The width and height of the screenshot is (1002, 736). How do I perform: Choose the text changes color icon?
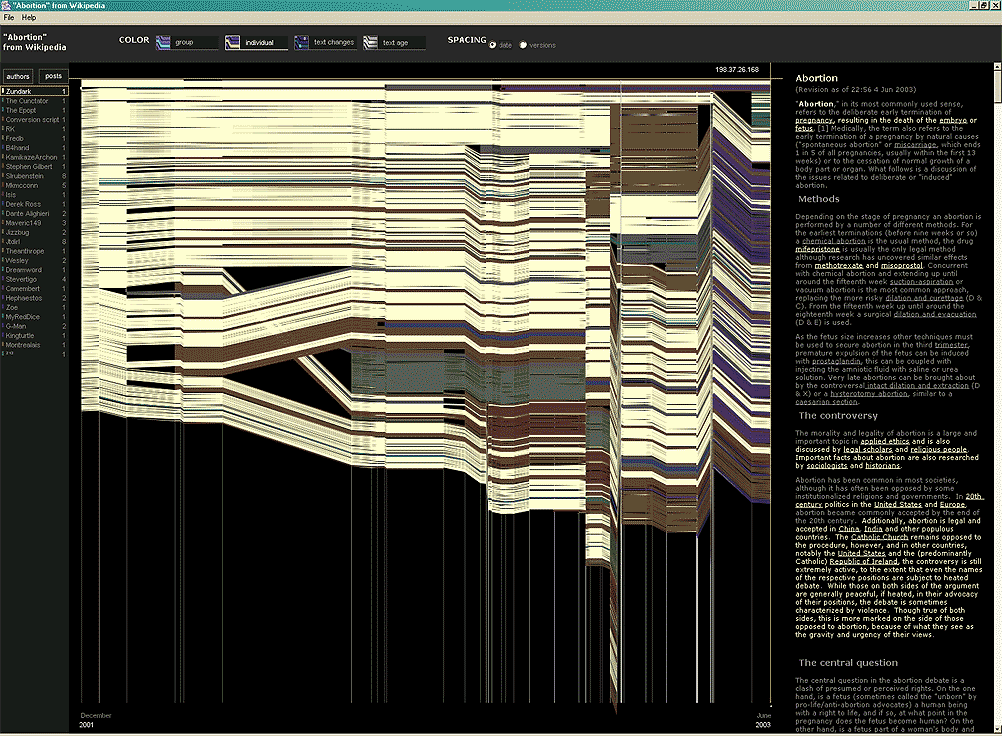pyautogui.click(x=301, y=42)
